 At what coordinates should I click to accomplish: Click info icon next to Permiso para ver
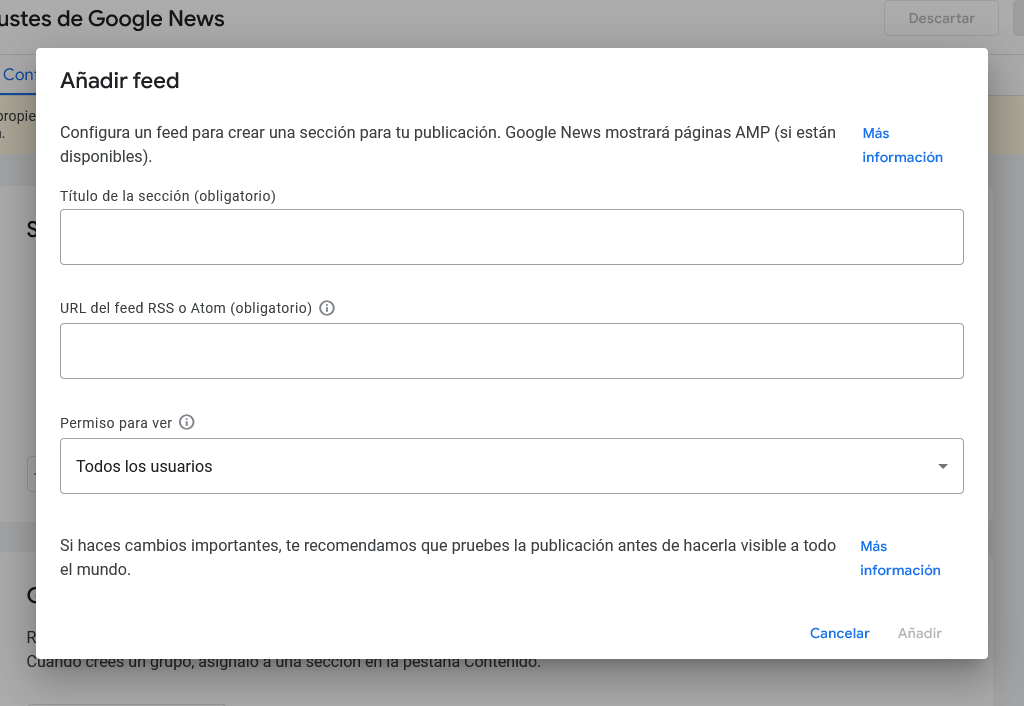coord(186,422)
